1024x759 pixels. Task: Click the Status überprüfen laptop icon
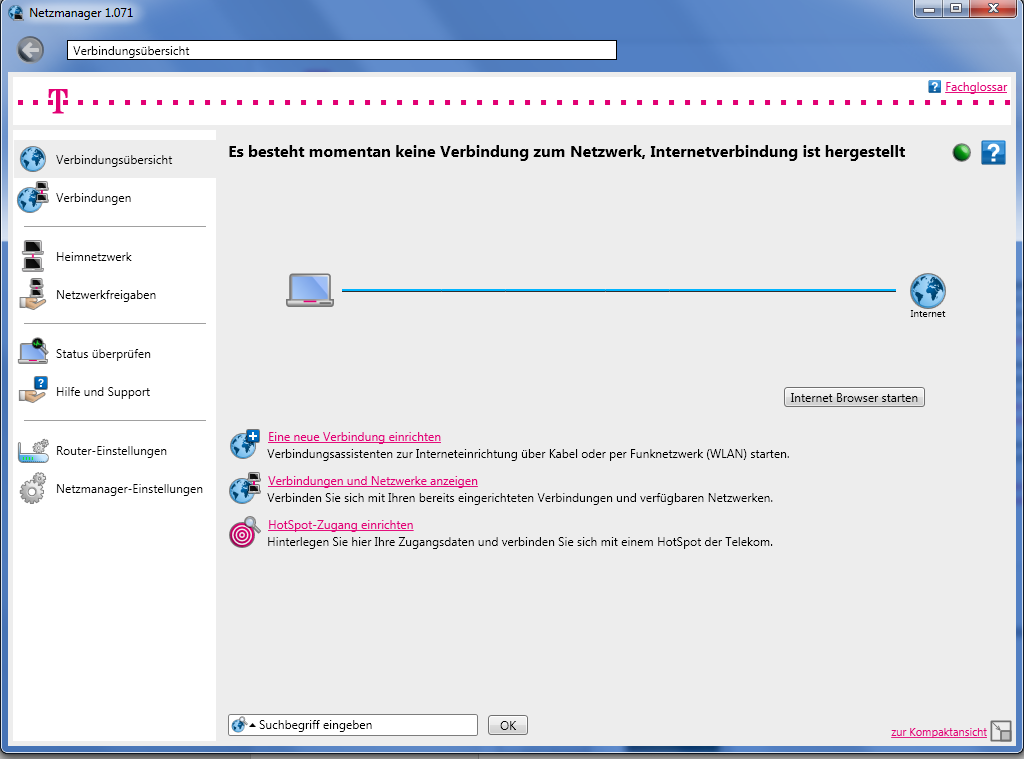[33, 351]
